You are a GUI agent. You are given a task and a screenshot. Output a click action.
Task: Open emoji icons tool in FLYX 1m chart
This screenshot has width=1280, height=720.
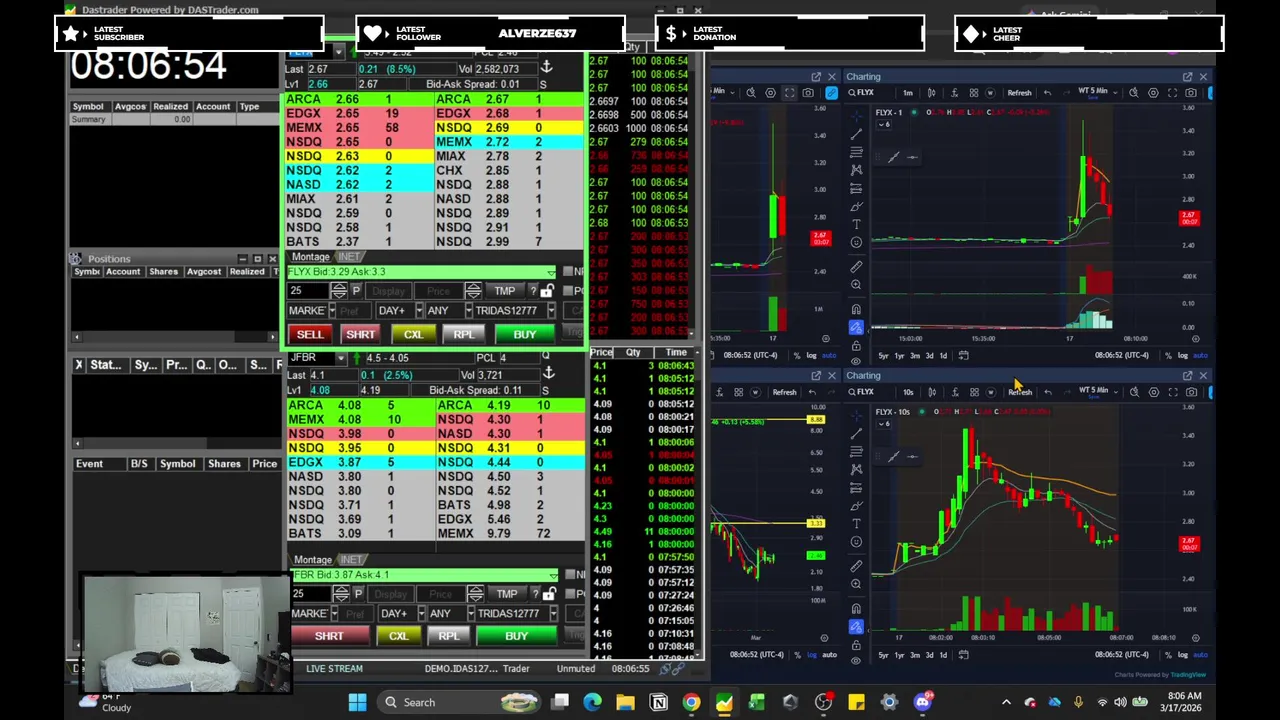point(856,243)
